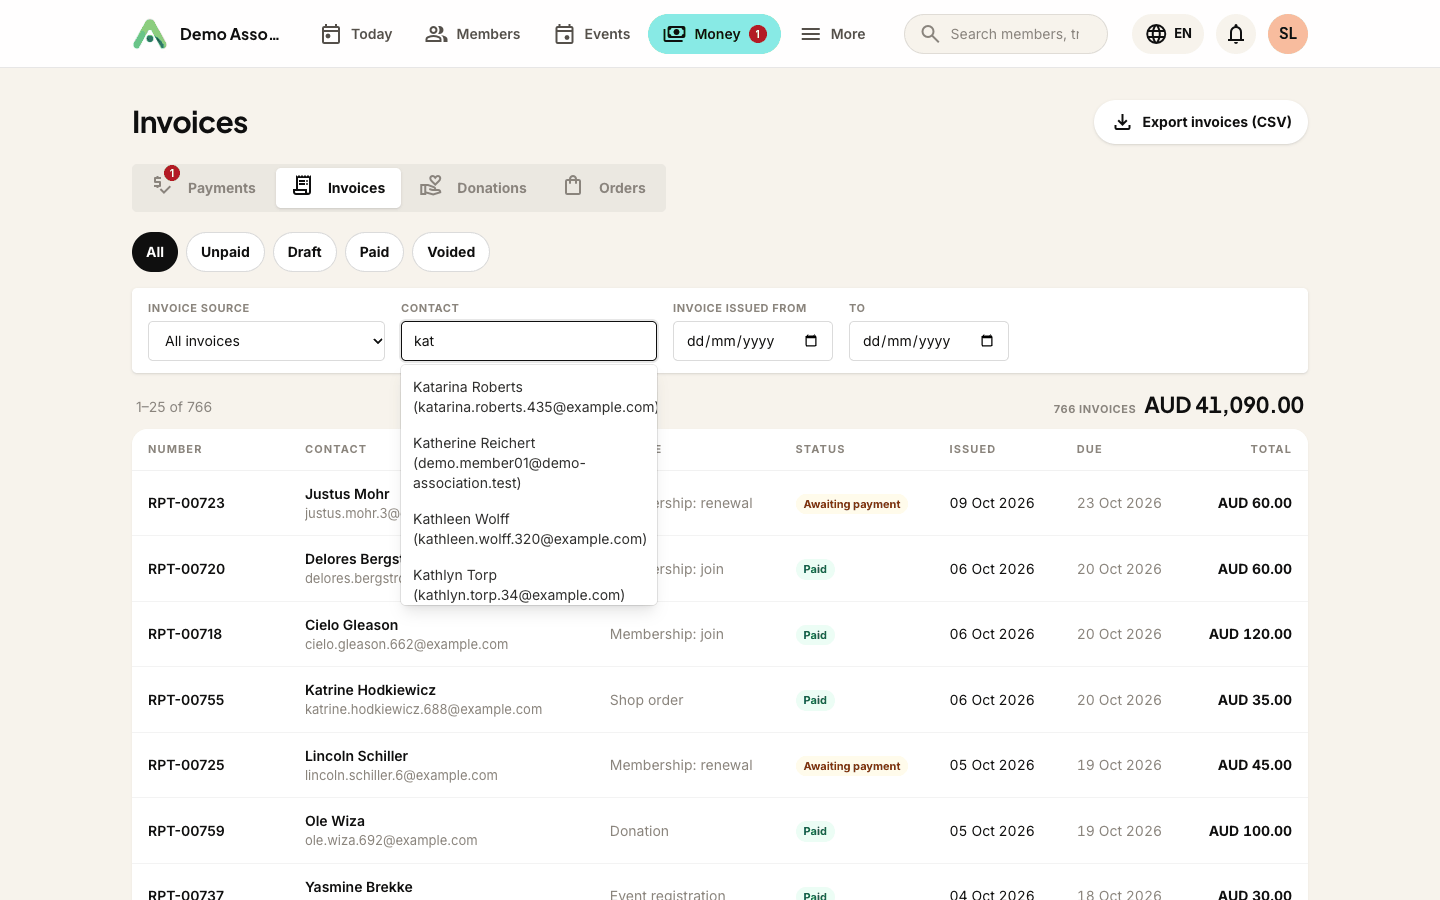Image resolution: width=1440 pixels, height=900 pixels.
Task: Click the To date field
Action: (929, 341)
